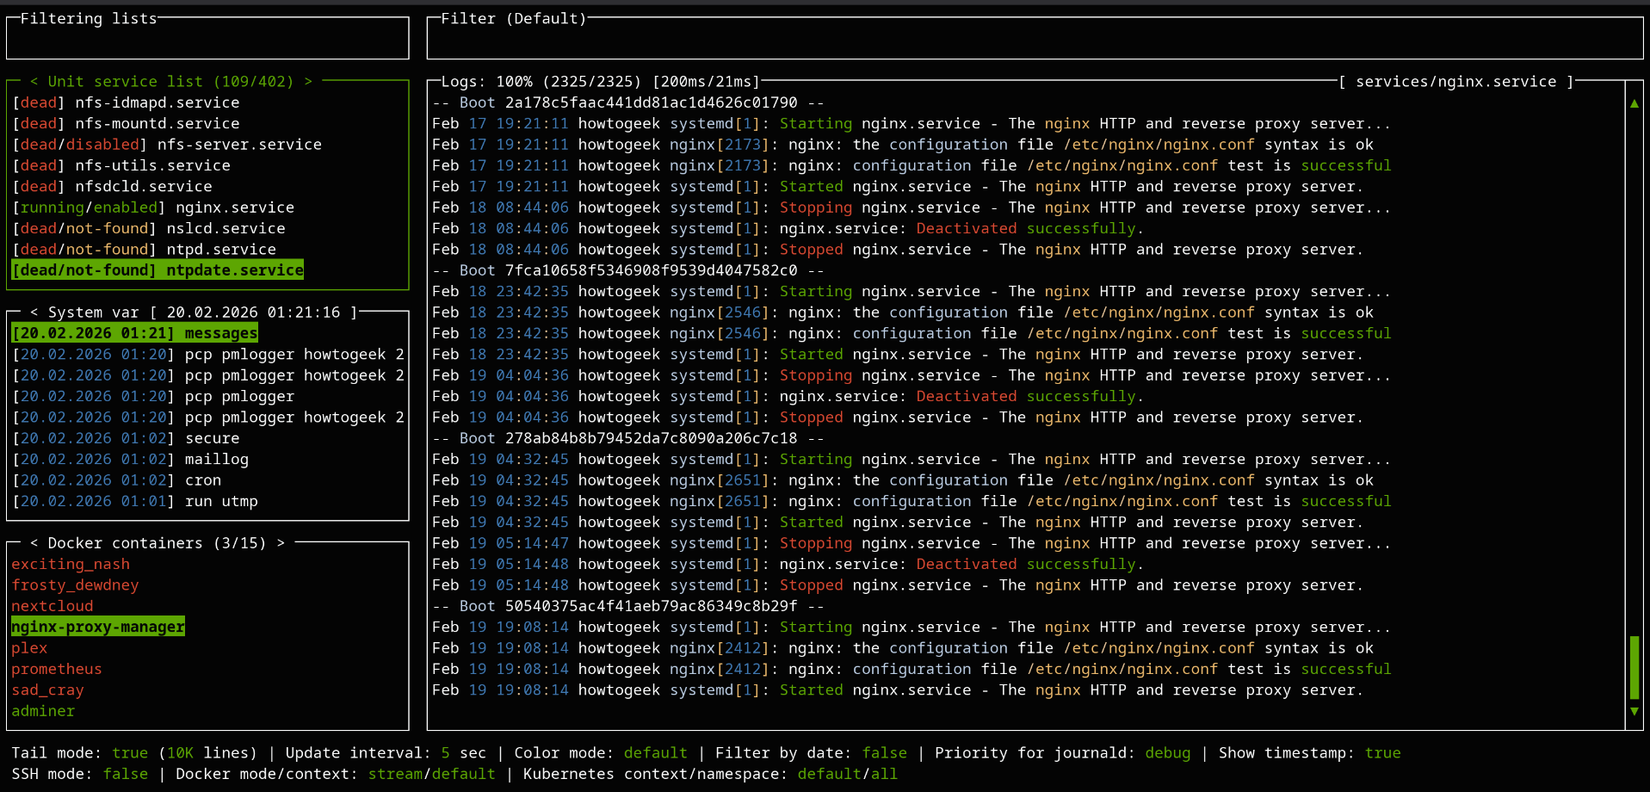Open the maillog system log
This screenshot has height=792, width=1650.
(130, 460)
